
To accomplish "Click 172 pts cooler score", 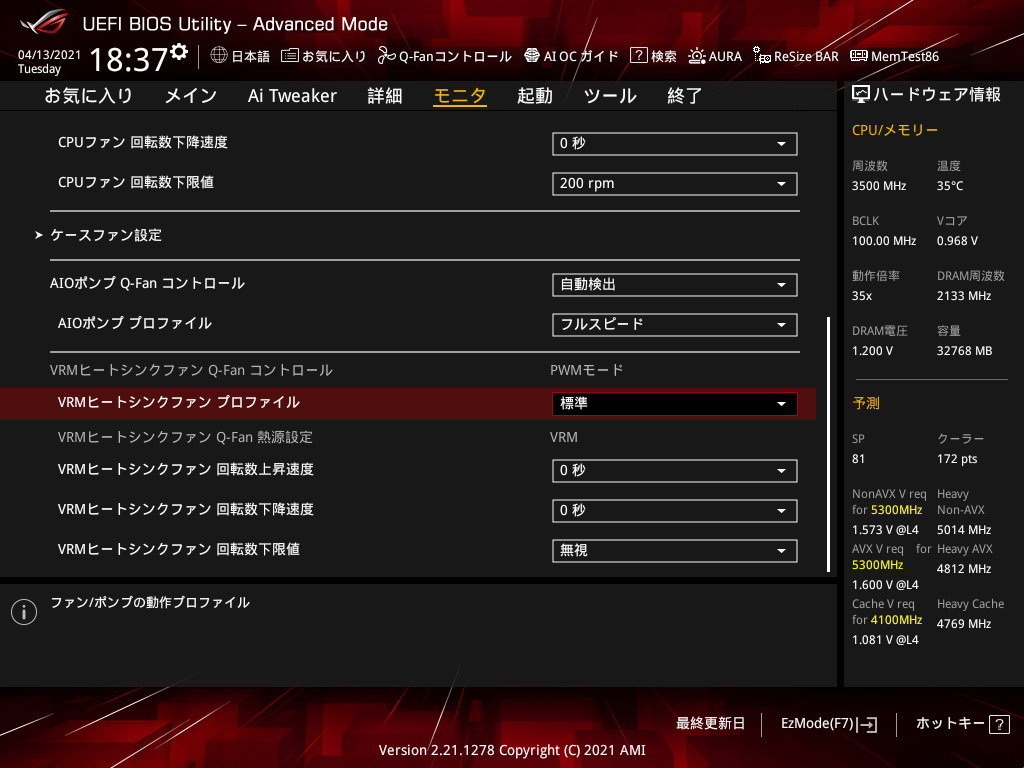I will 957,459.
